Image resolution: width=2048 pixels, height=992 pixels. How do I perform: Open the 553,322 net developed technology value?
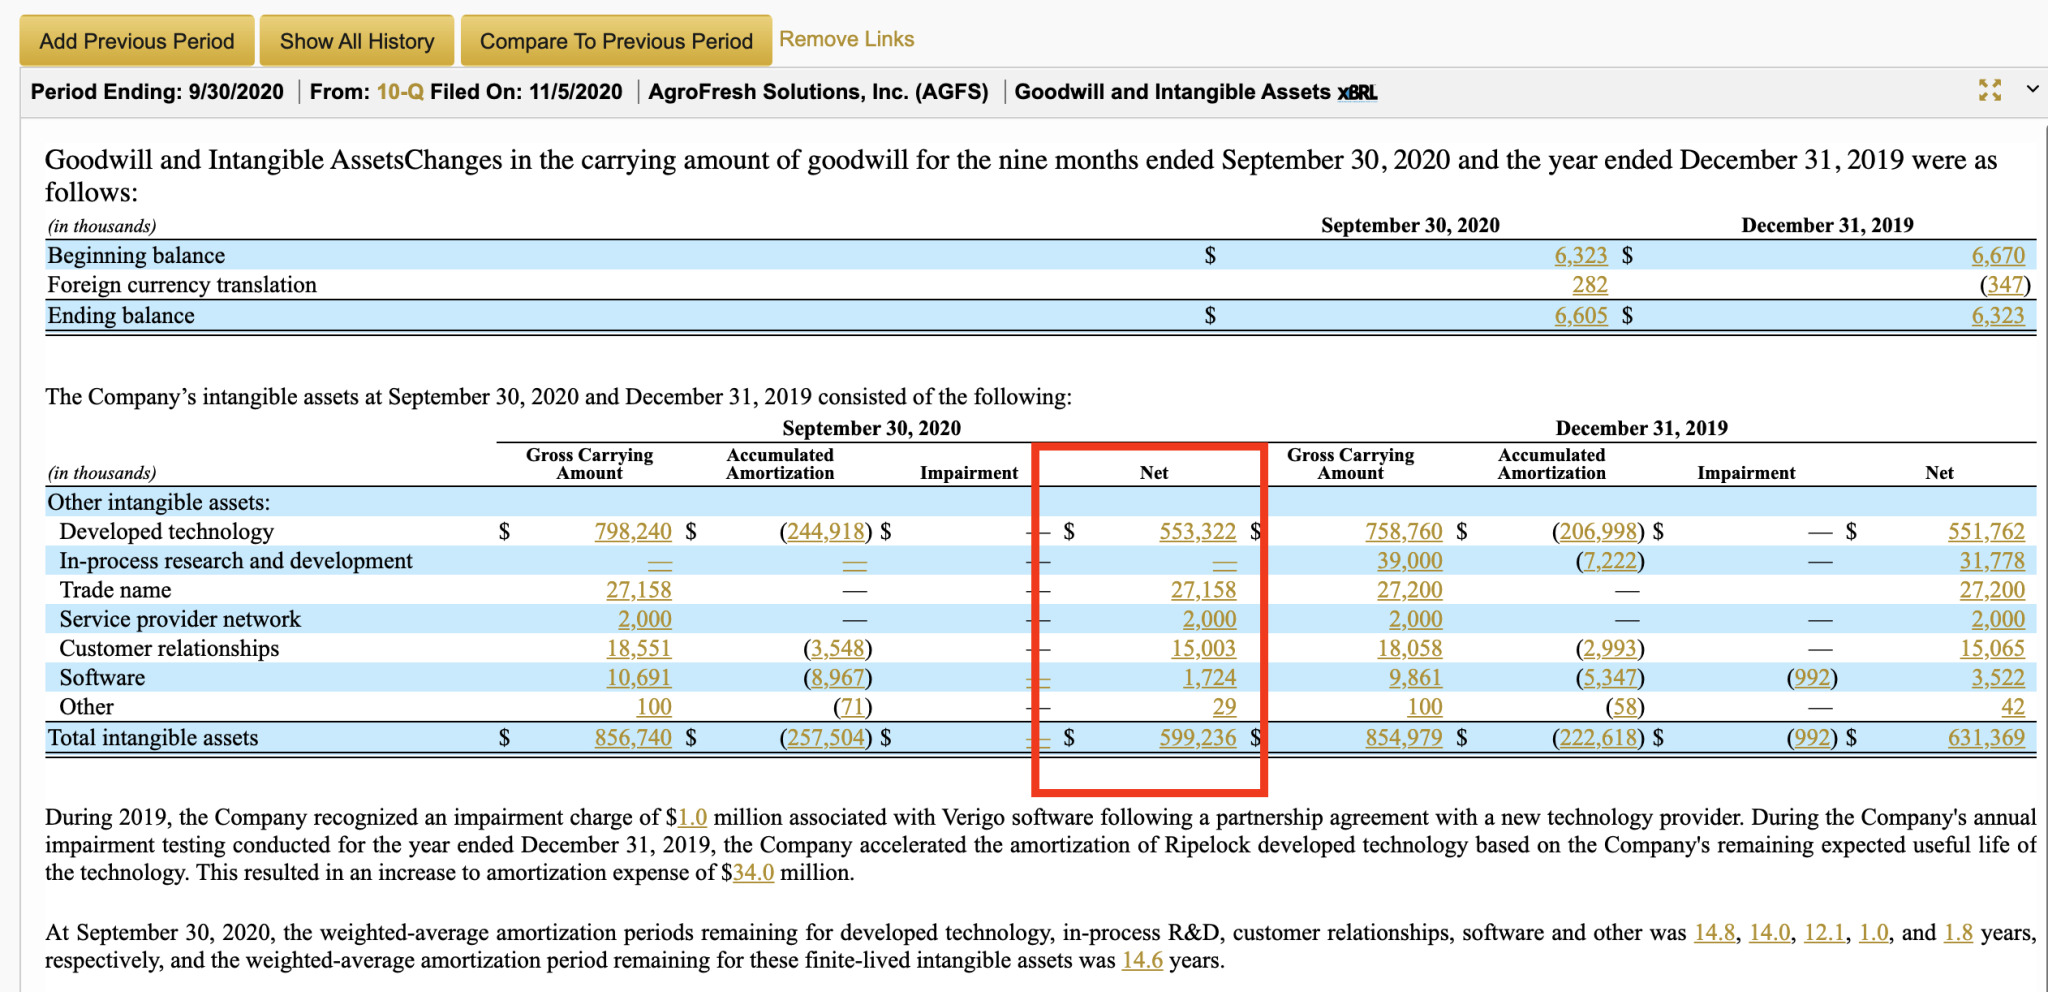pos(1197,532)
